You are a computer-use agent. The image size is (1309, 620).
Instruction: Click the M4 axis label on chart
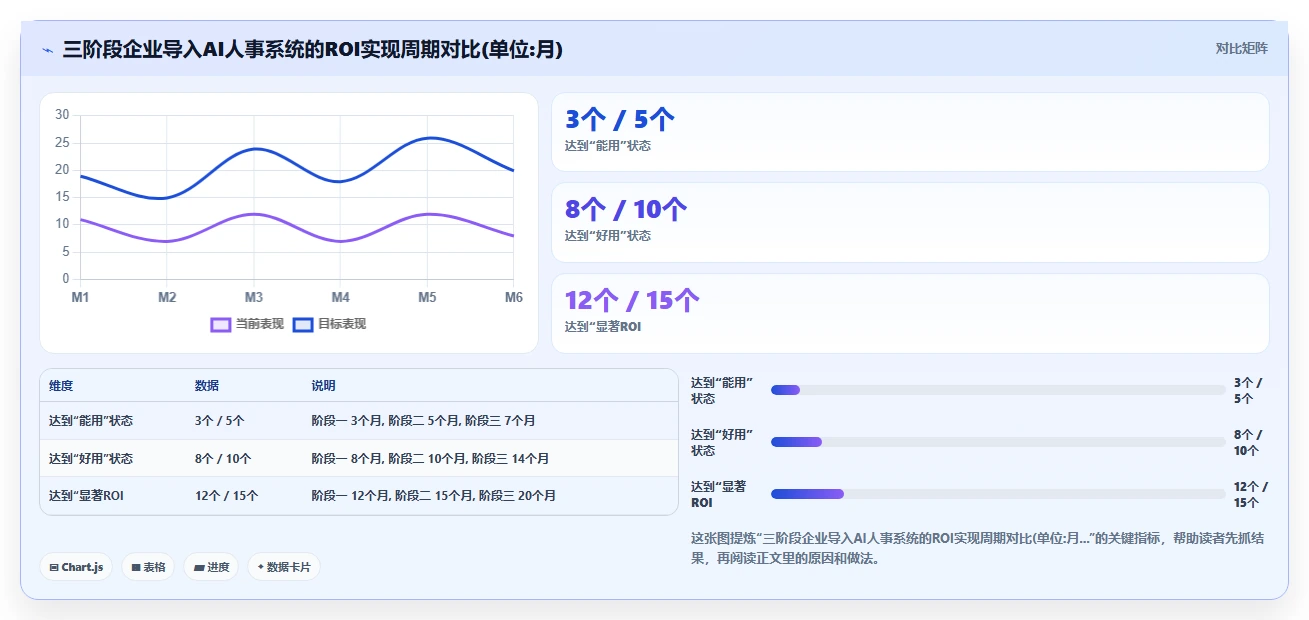click(340, 297)
